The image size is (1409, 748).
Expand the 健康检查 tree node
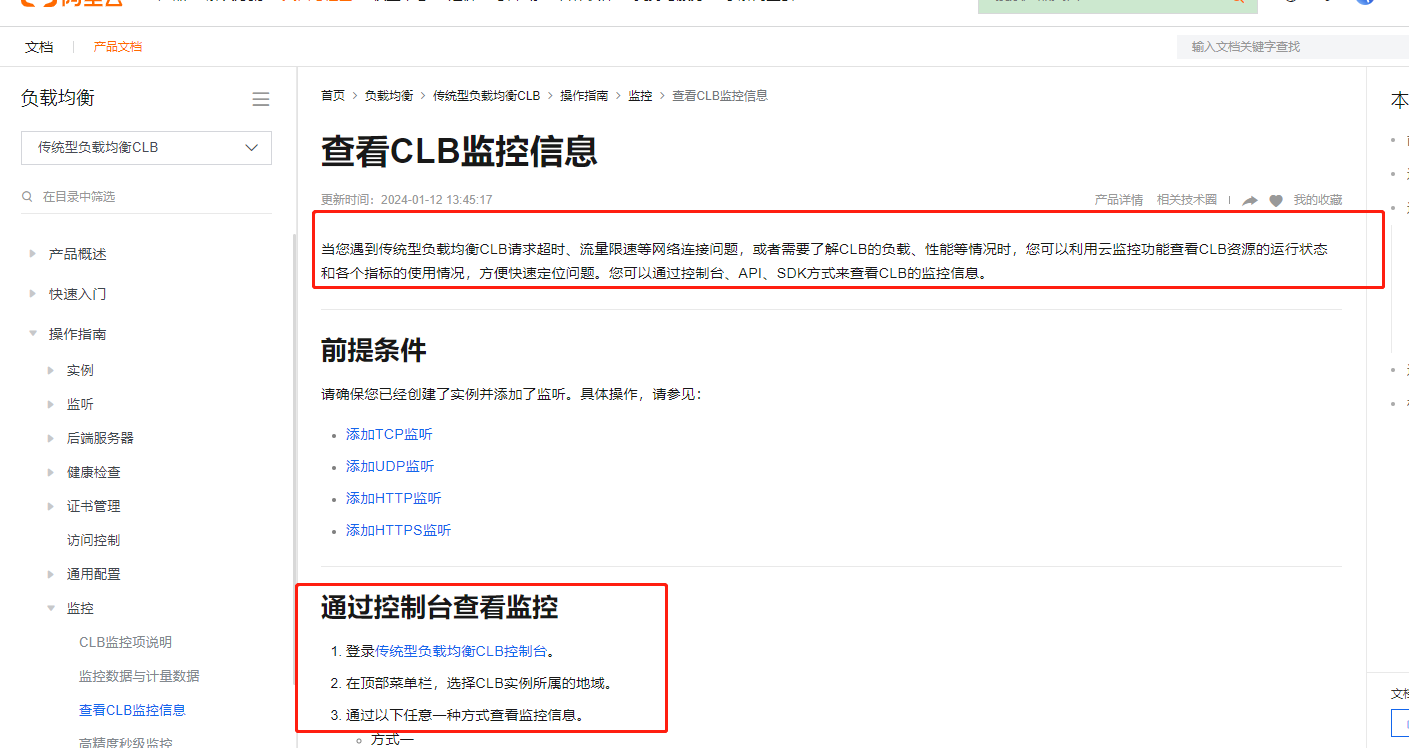[51, 472]
